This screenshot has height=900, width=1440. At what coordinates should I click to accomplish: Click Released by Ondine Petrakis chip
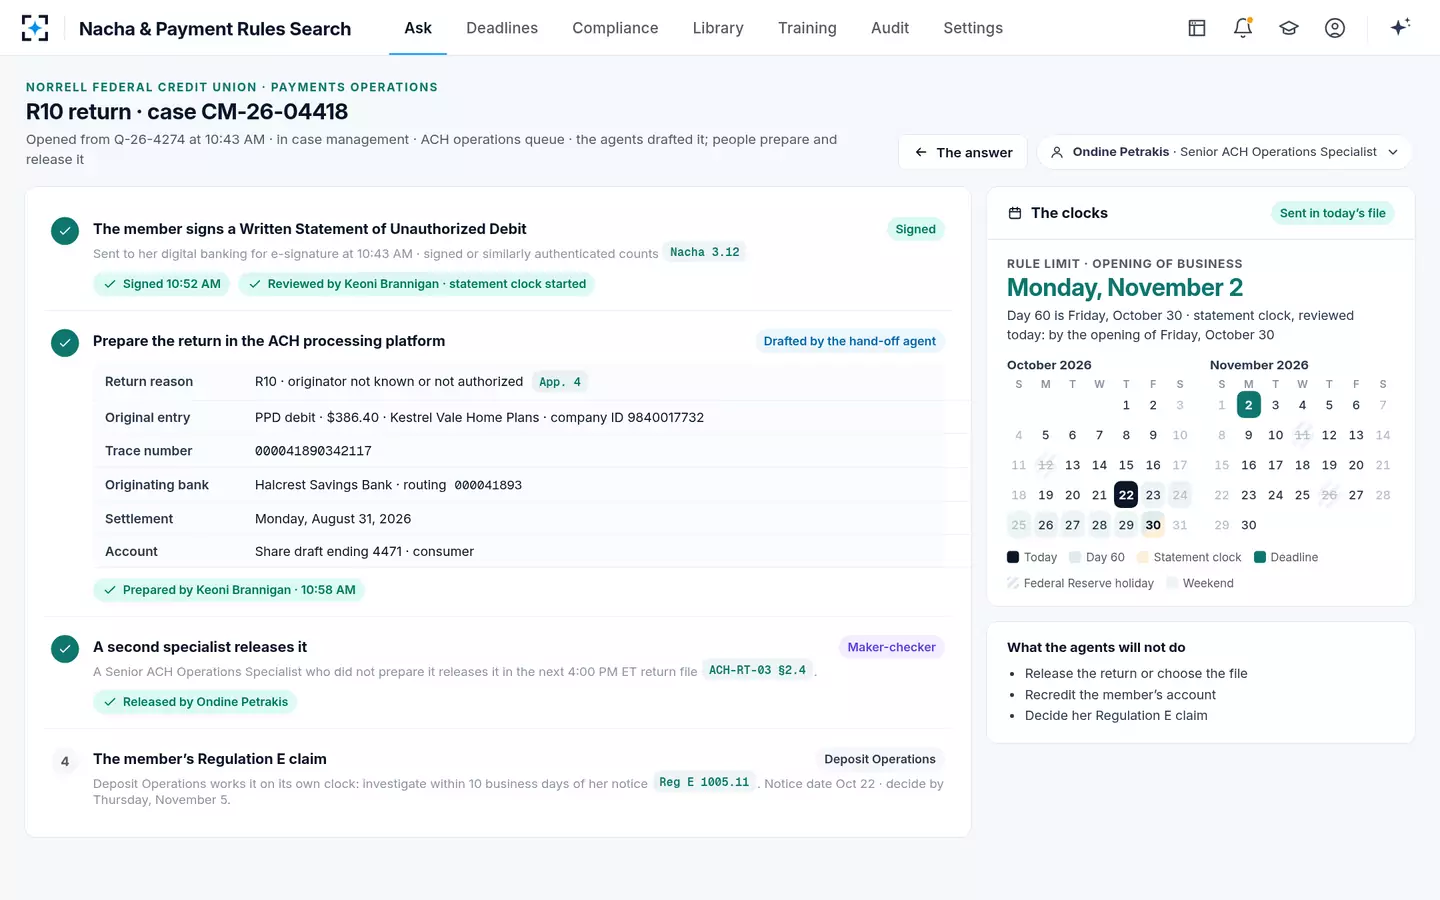click(195, 702)
